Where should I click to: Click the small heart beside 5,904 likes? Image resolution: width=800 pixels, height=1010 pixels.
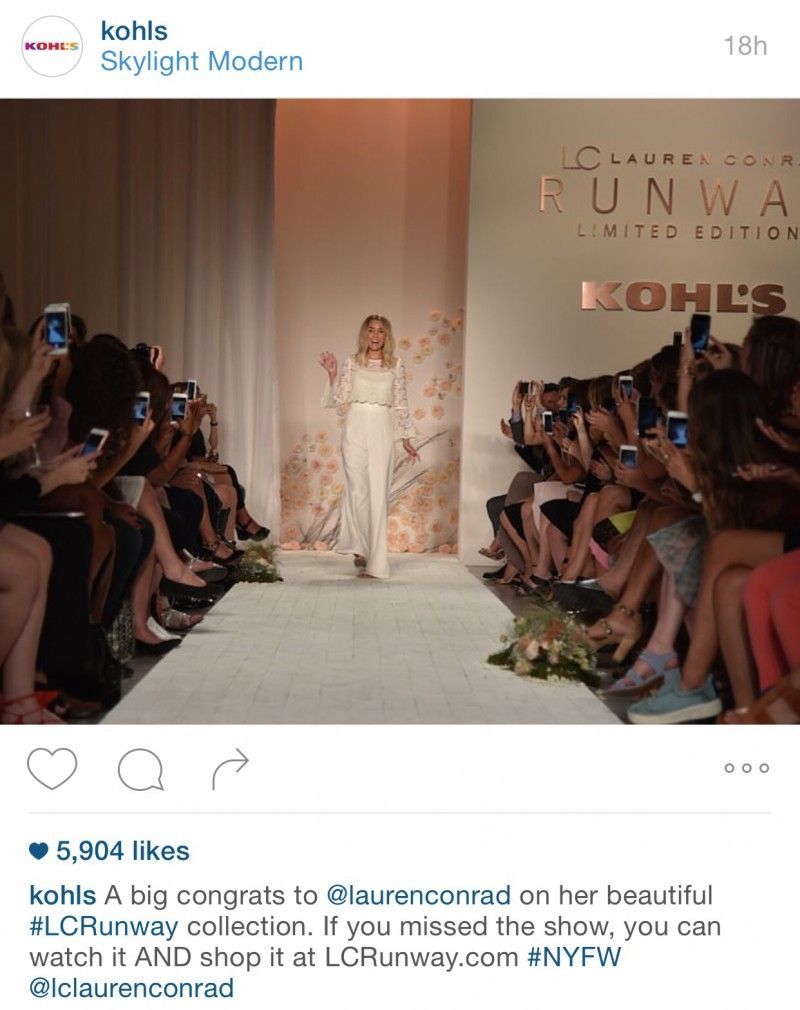coord(39,852)
